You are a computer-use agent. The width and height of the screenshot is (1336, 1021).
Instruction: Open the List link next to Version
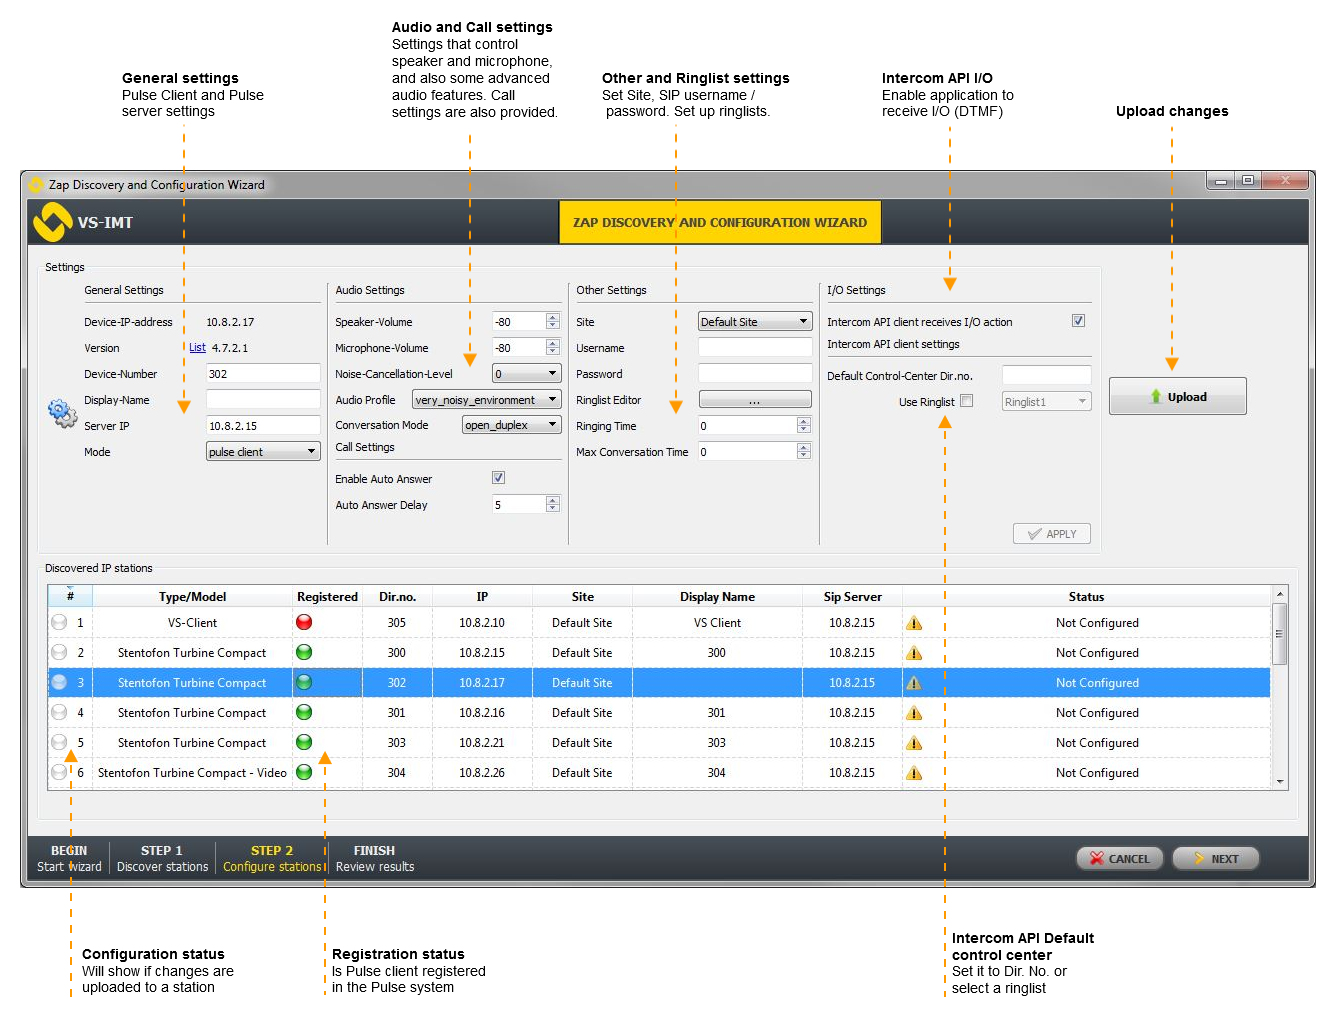[x=197, y=348]
